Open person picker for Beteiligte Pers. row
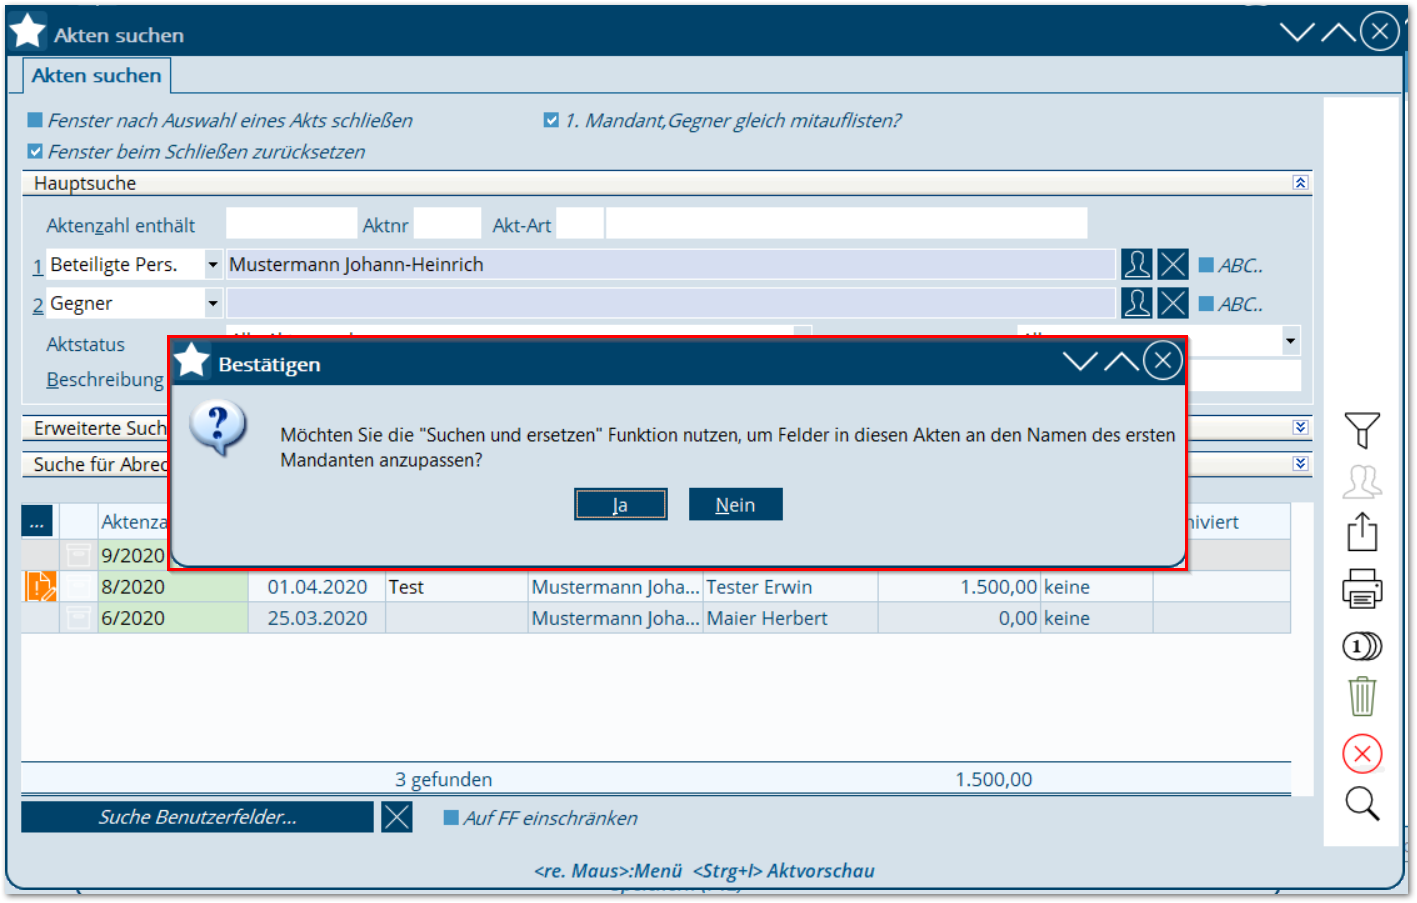Image resolution: width=1417 pixels, height=903 pixels. pyautogui.click(x=1137, y=265)
